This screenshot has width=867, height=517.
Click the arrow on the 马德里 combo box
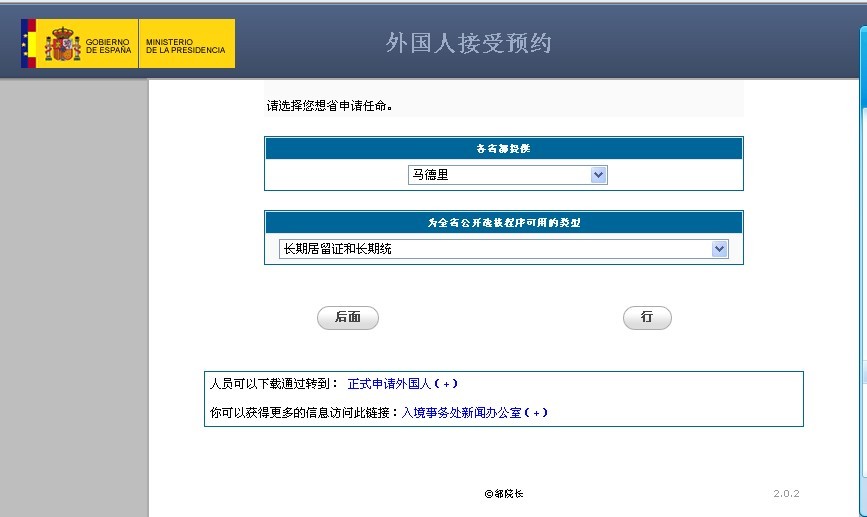tap(598, 175)
